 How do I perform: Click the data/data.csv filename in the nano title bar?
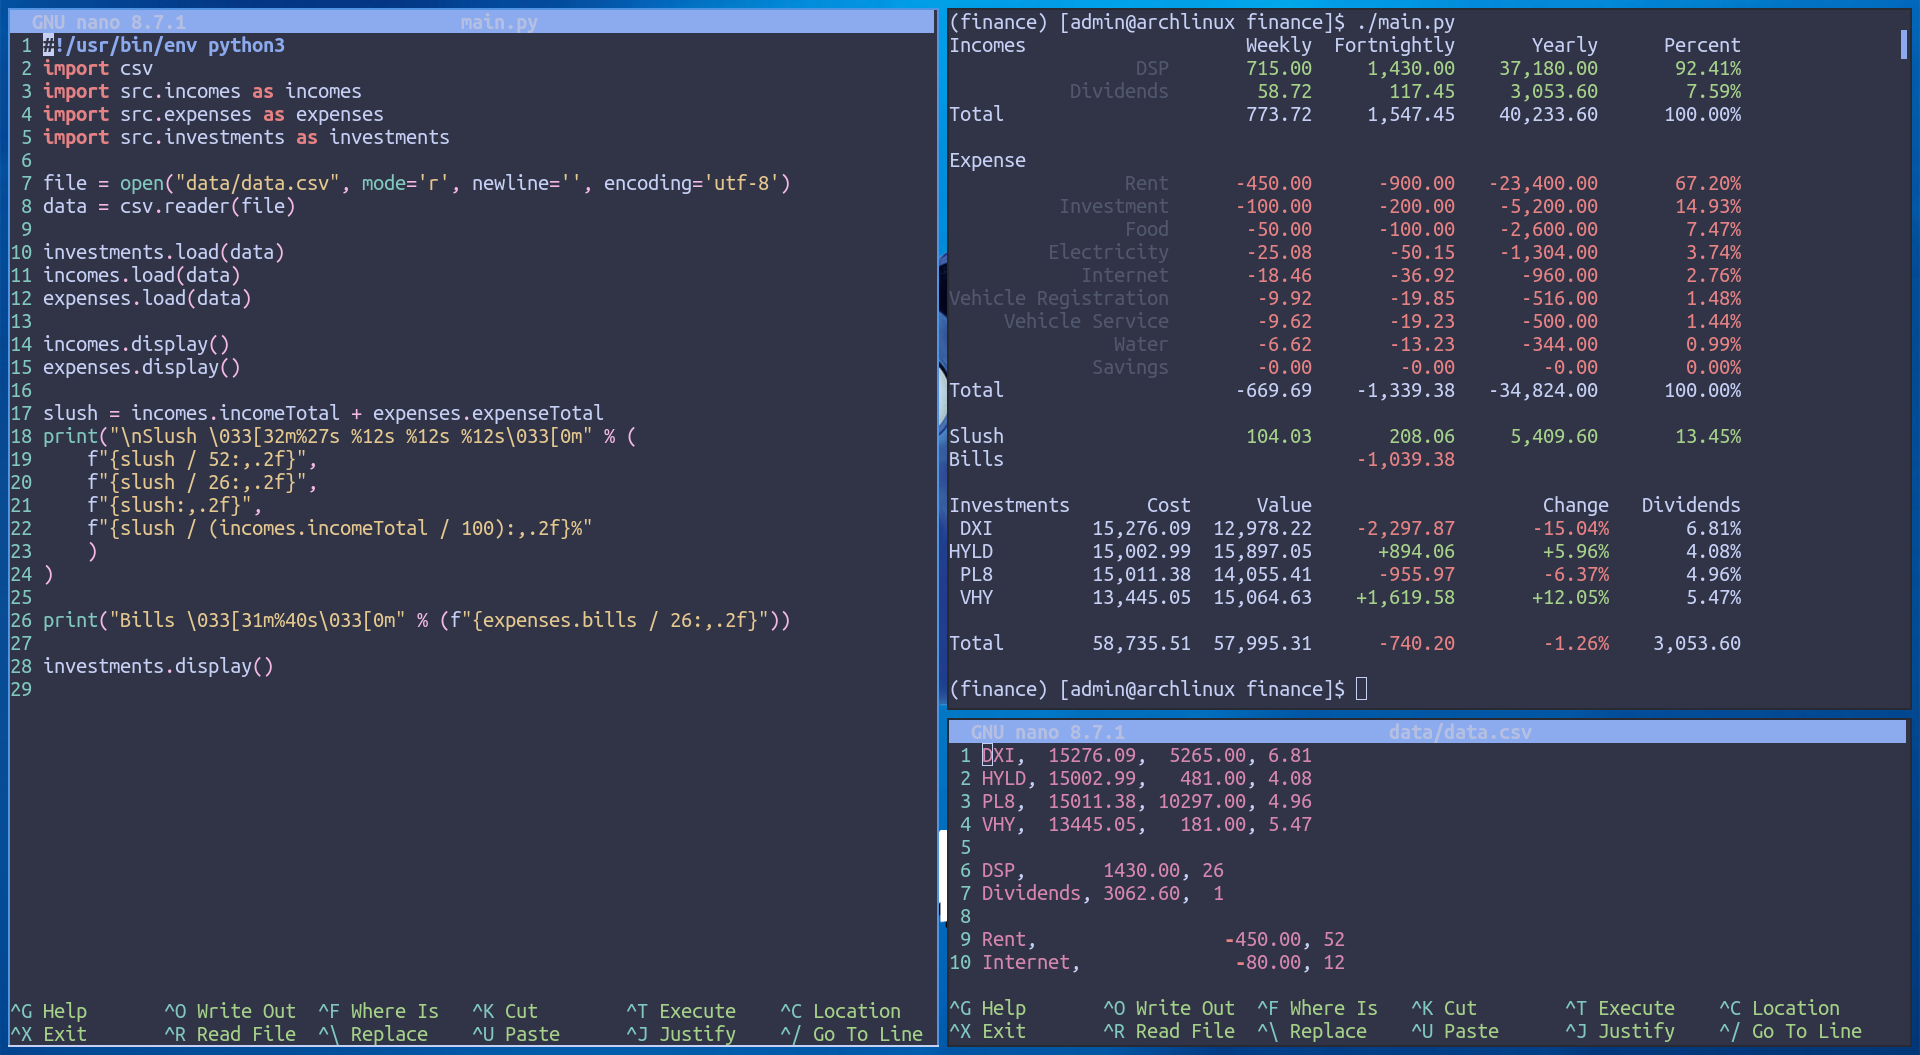click(1460, 732)
